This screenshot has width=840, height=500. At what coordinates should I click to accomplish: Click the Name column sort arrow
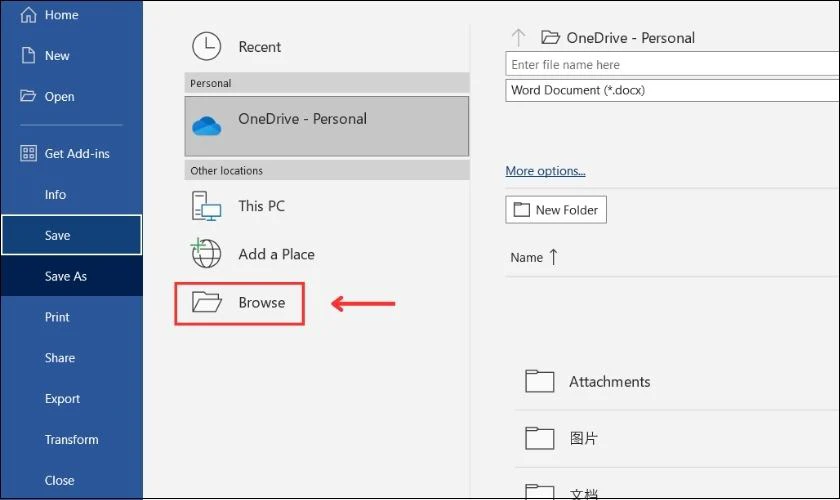[x=553, y=257]
